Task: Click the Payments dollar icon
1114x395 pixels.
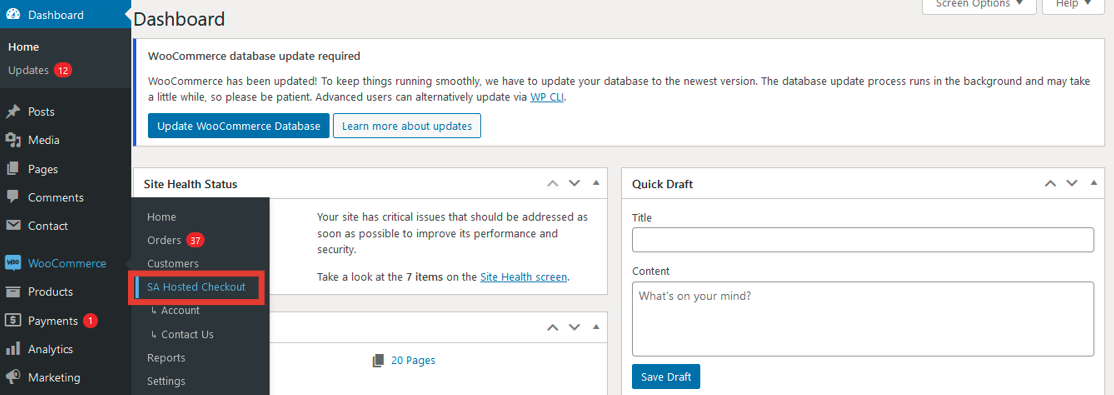Action: point(13,320)
